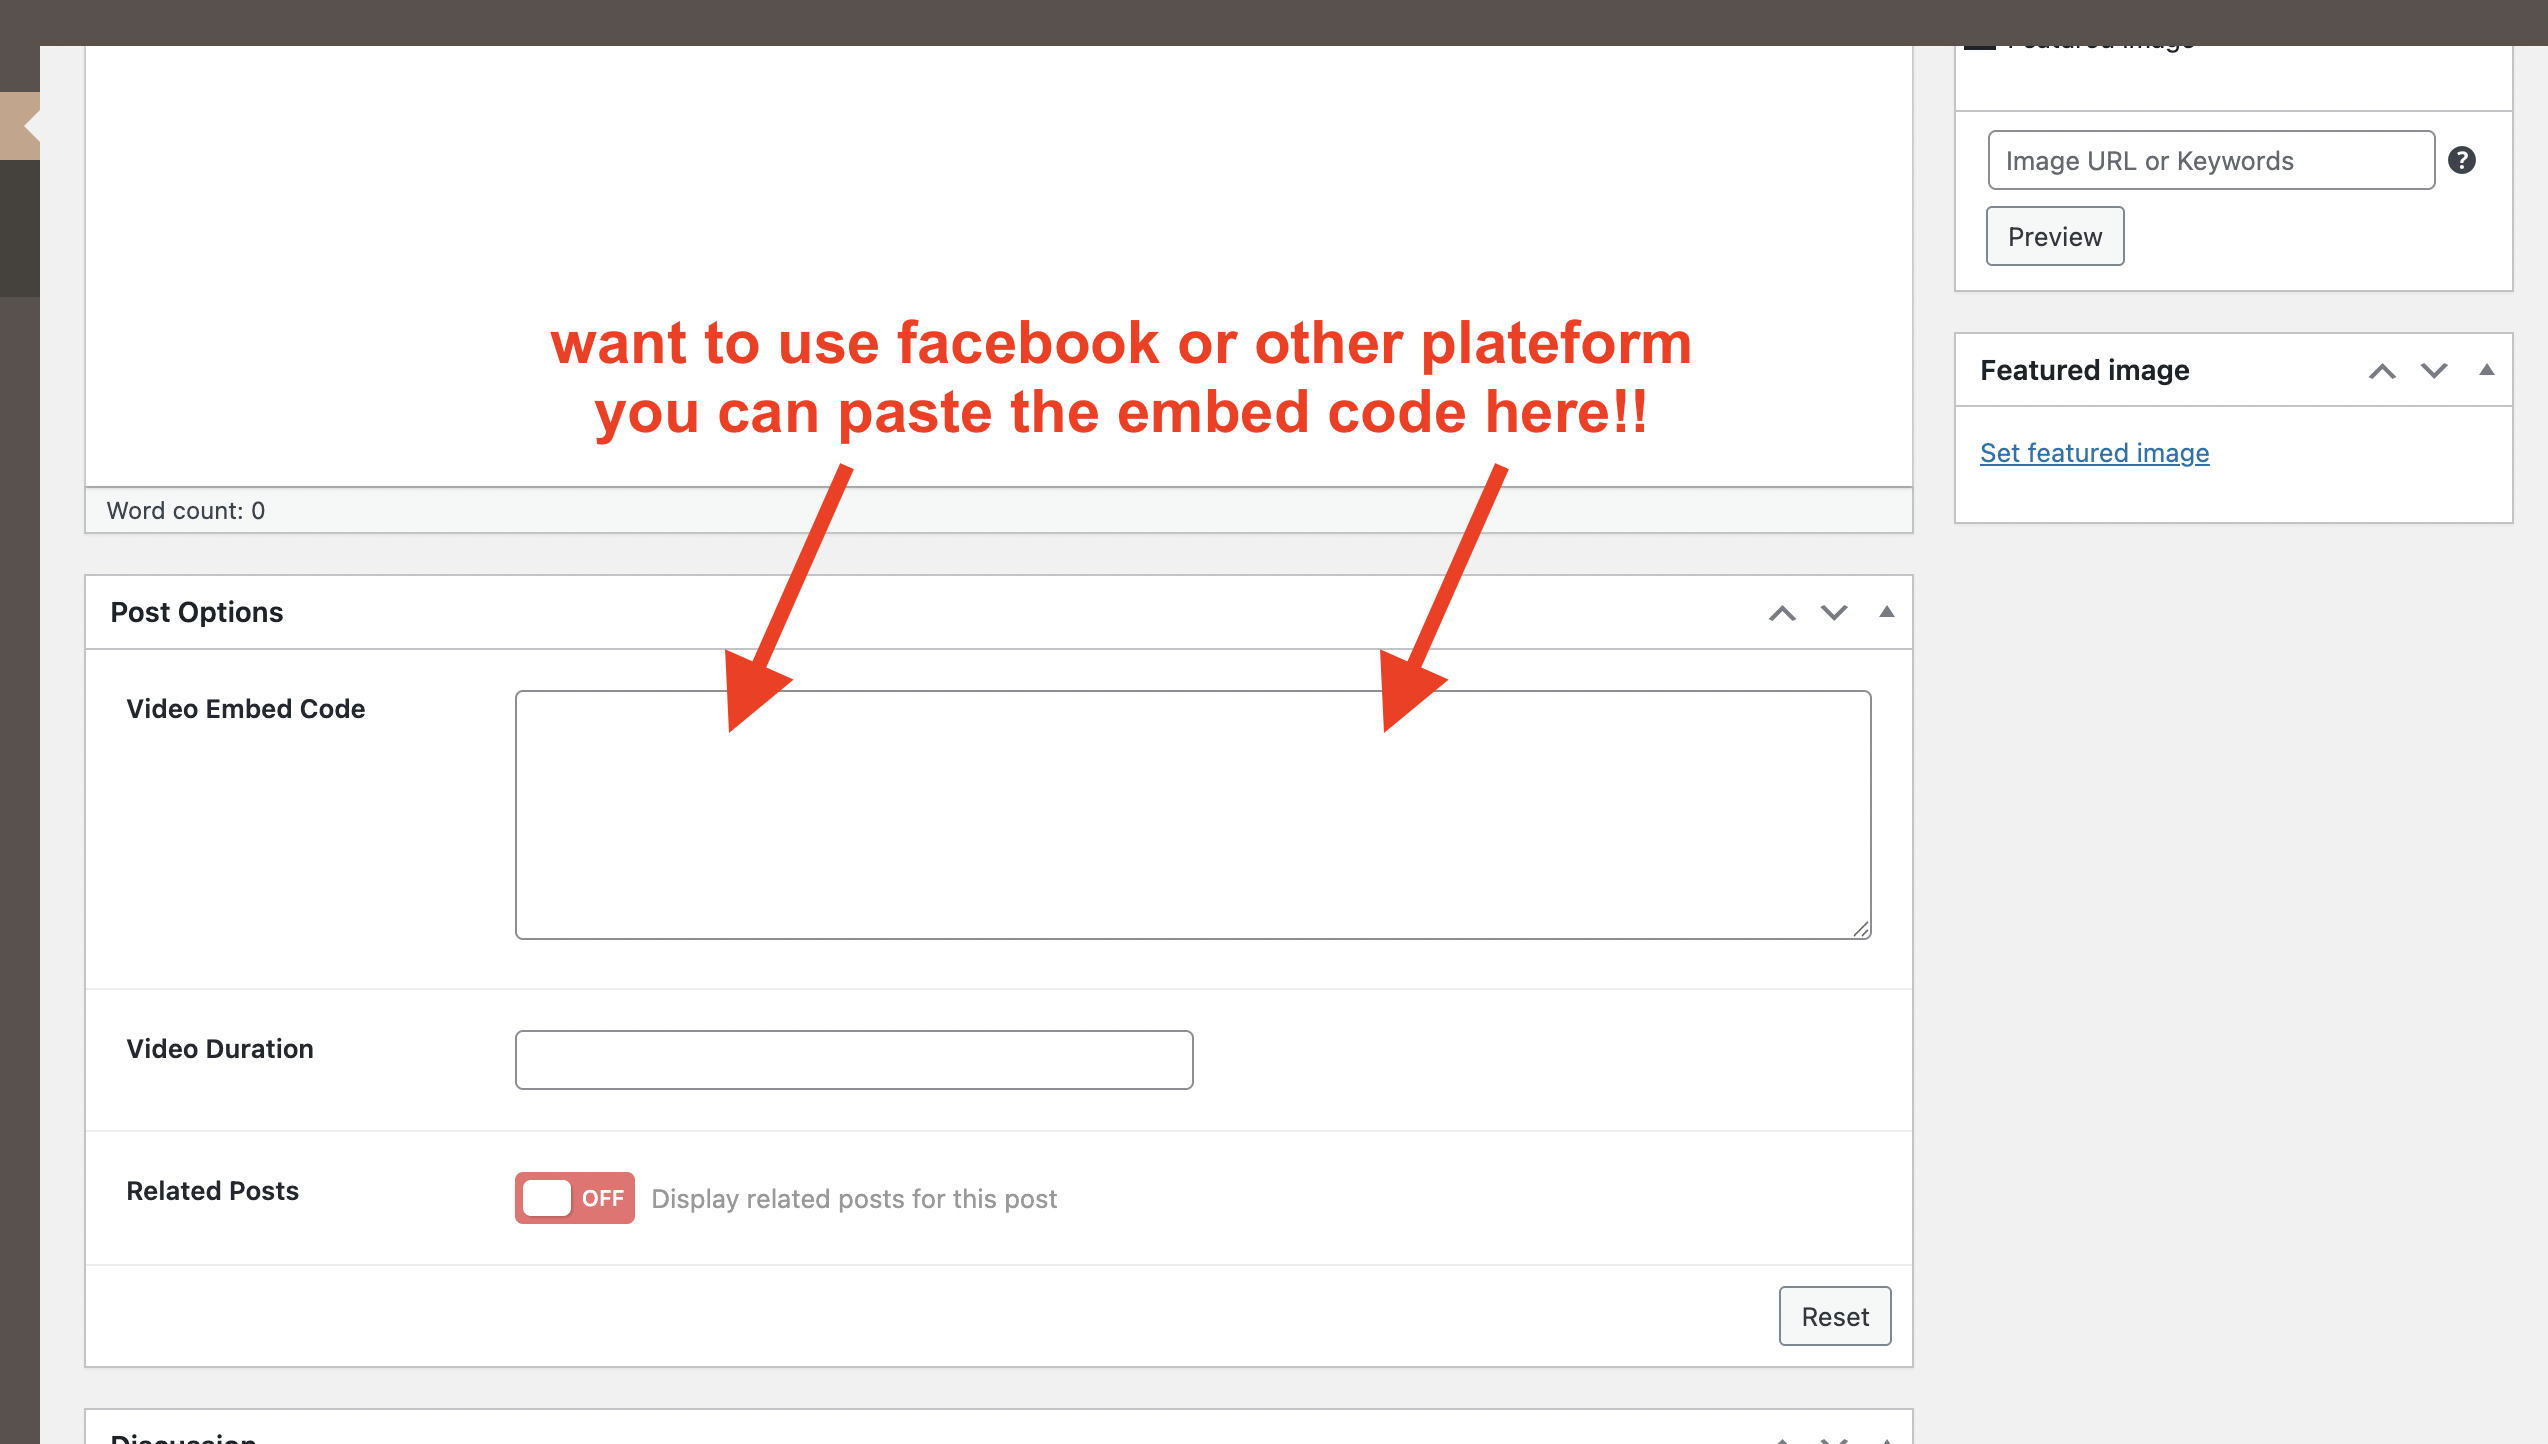The image size is (2548, 1444).
Task: Click the help question mark icon
Action: (2461, 160)
